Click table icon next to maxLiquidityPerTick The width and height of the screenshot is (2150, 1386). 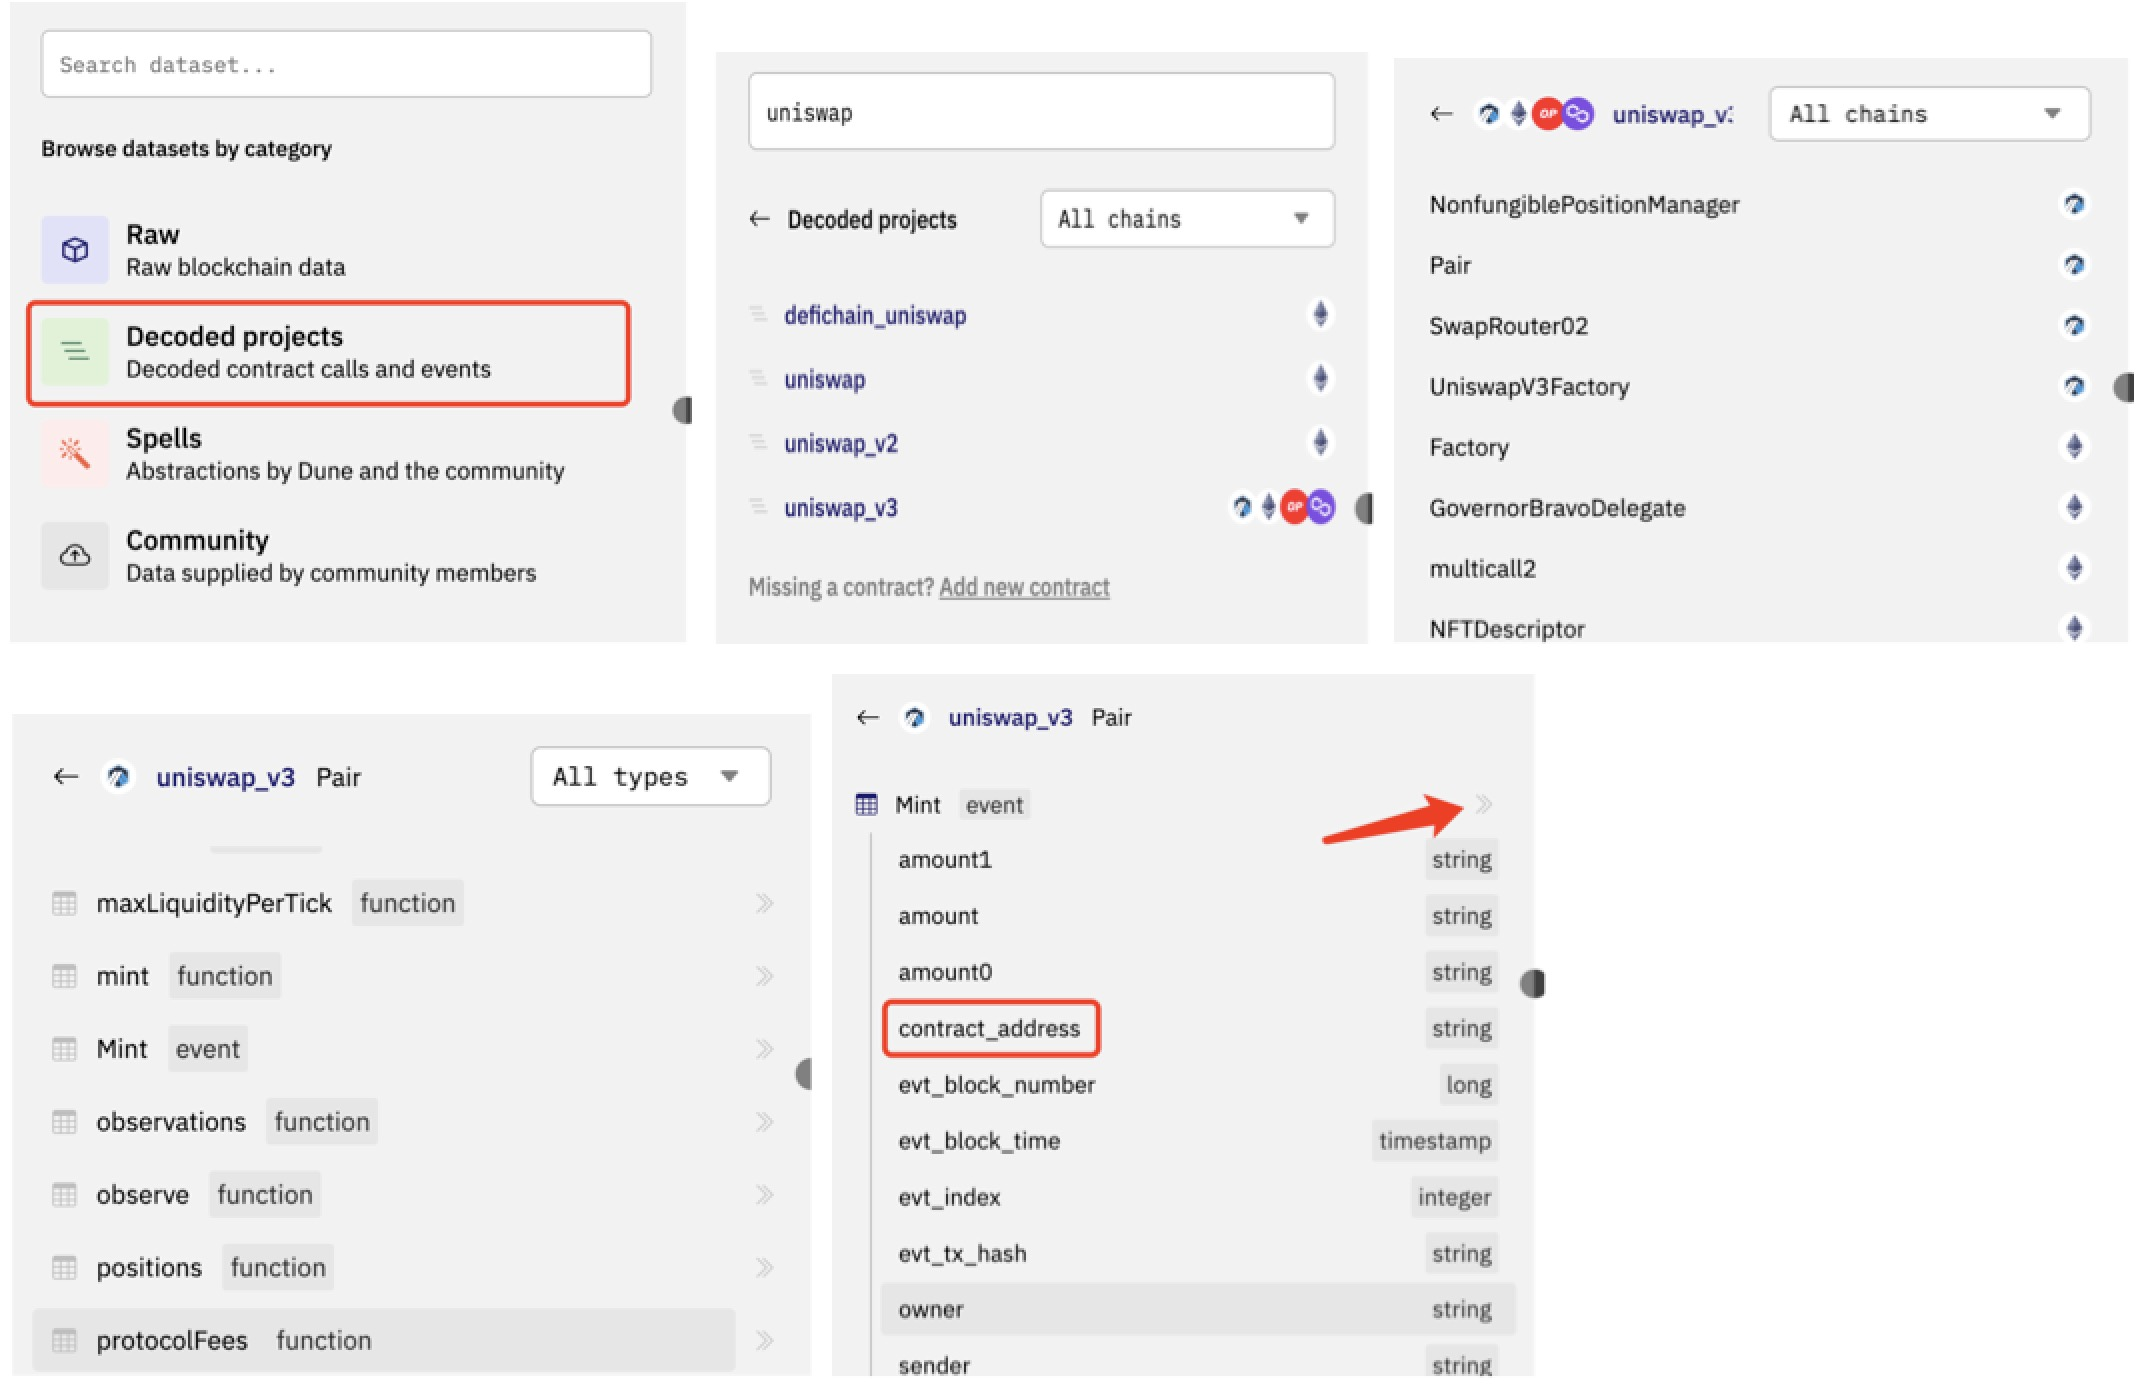click(x=64, y=904)
